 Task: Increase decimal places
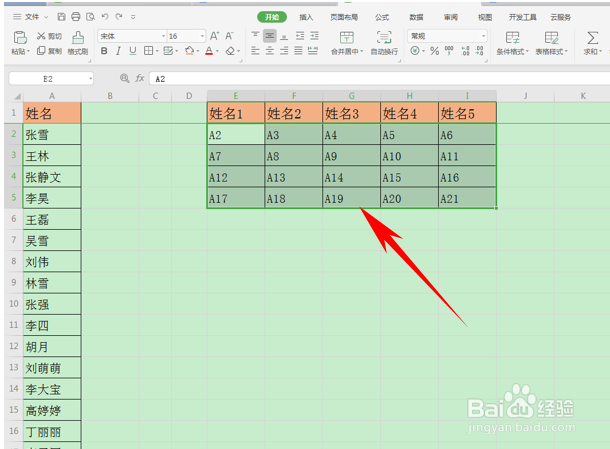[465, 51]
